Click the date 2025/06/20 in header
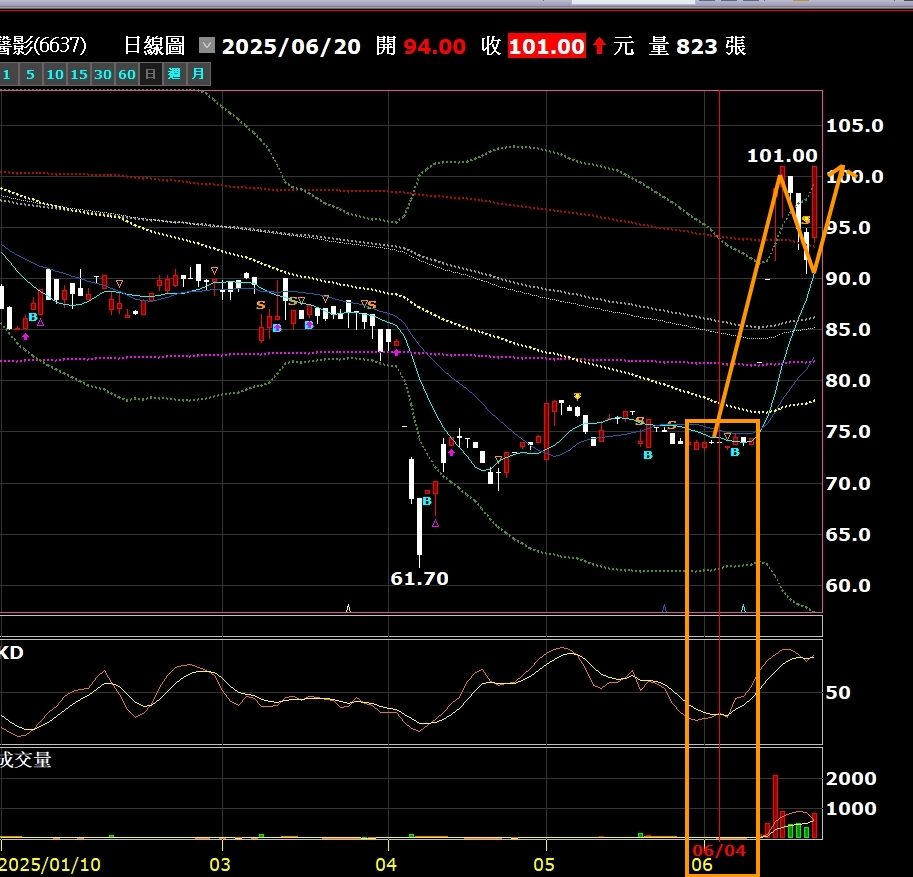Image resolution: width=913 pixels, height=877 pixels. 291,47
